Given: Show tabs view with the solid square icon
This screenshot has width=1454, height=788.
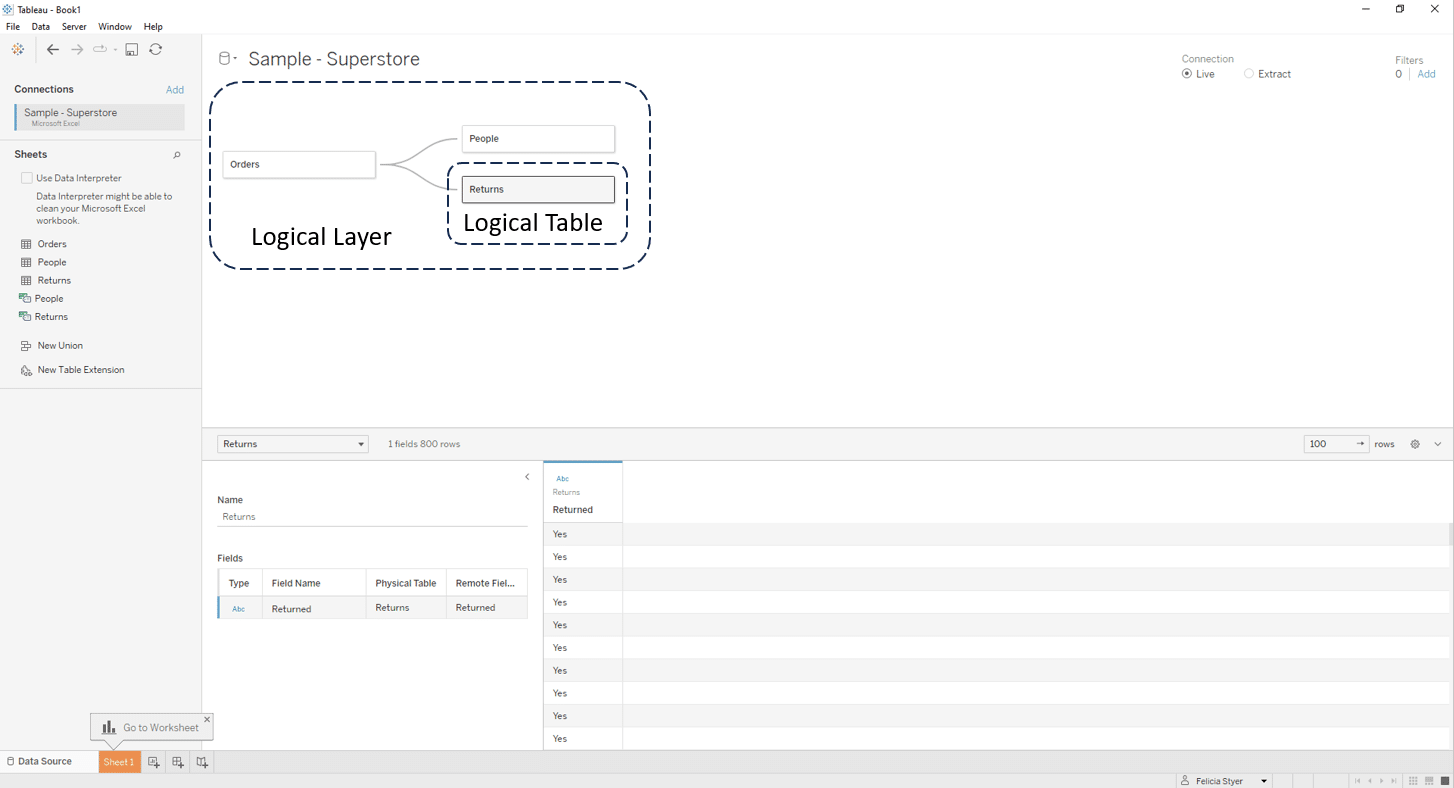Looking at the screenshot, I should pos(1445,781).
